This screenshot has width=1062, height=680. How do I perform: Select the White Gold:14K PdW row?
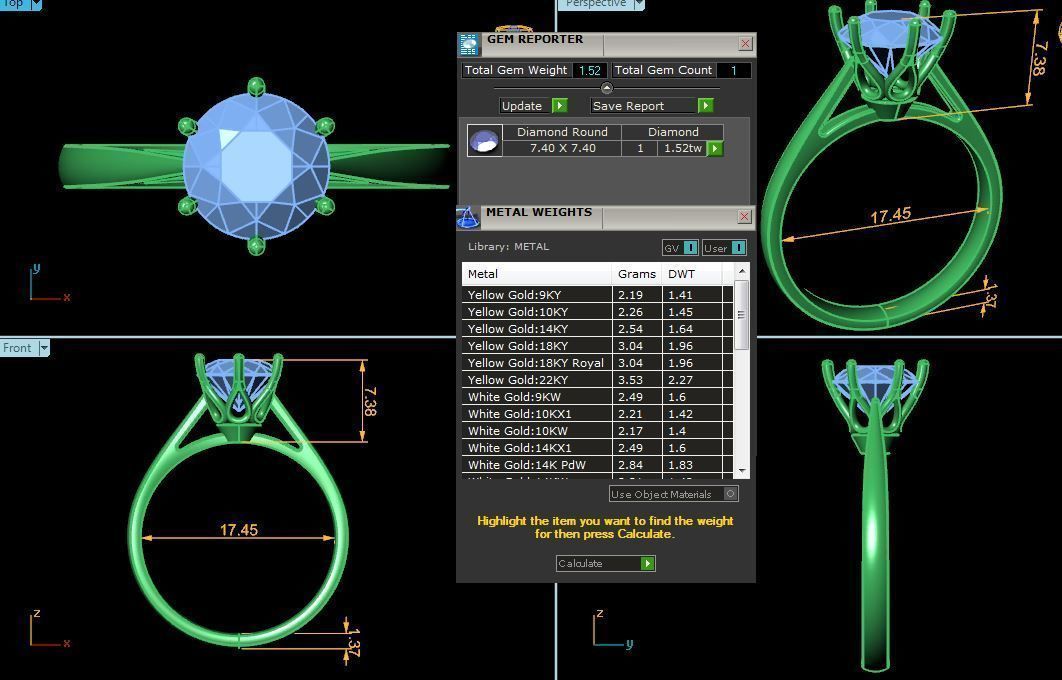597,465
